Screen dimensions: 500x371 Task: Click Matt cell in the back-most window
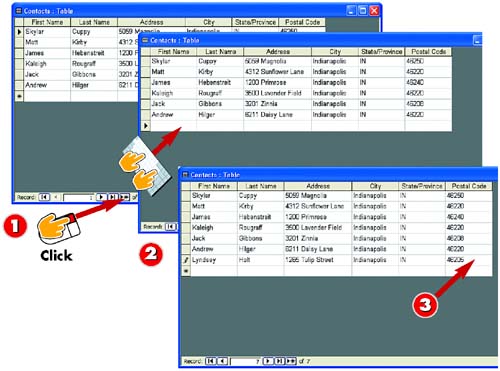point(47,42)
